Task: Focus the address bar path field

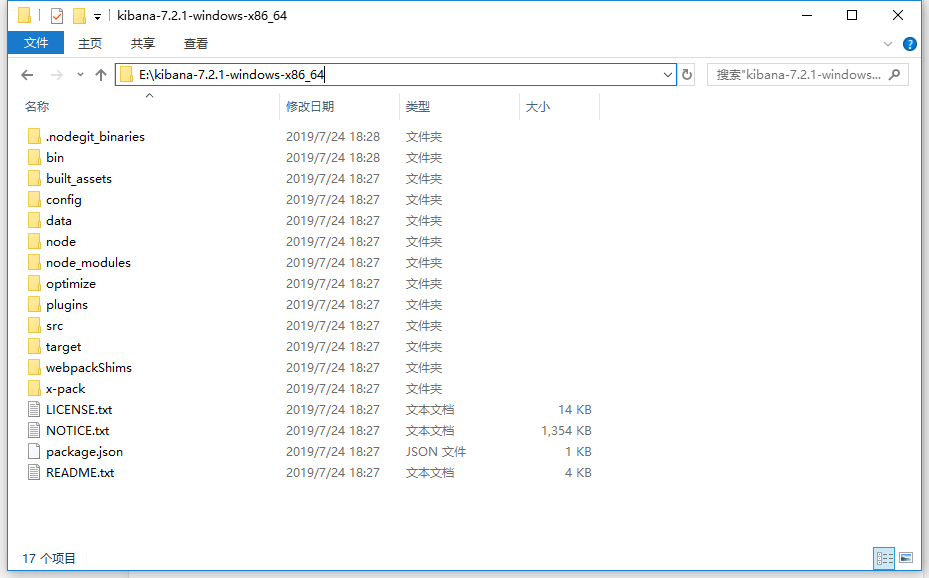Action: pyautogui.click(x=397, y=75)
